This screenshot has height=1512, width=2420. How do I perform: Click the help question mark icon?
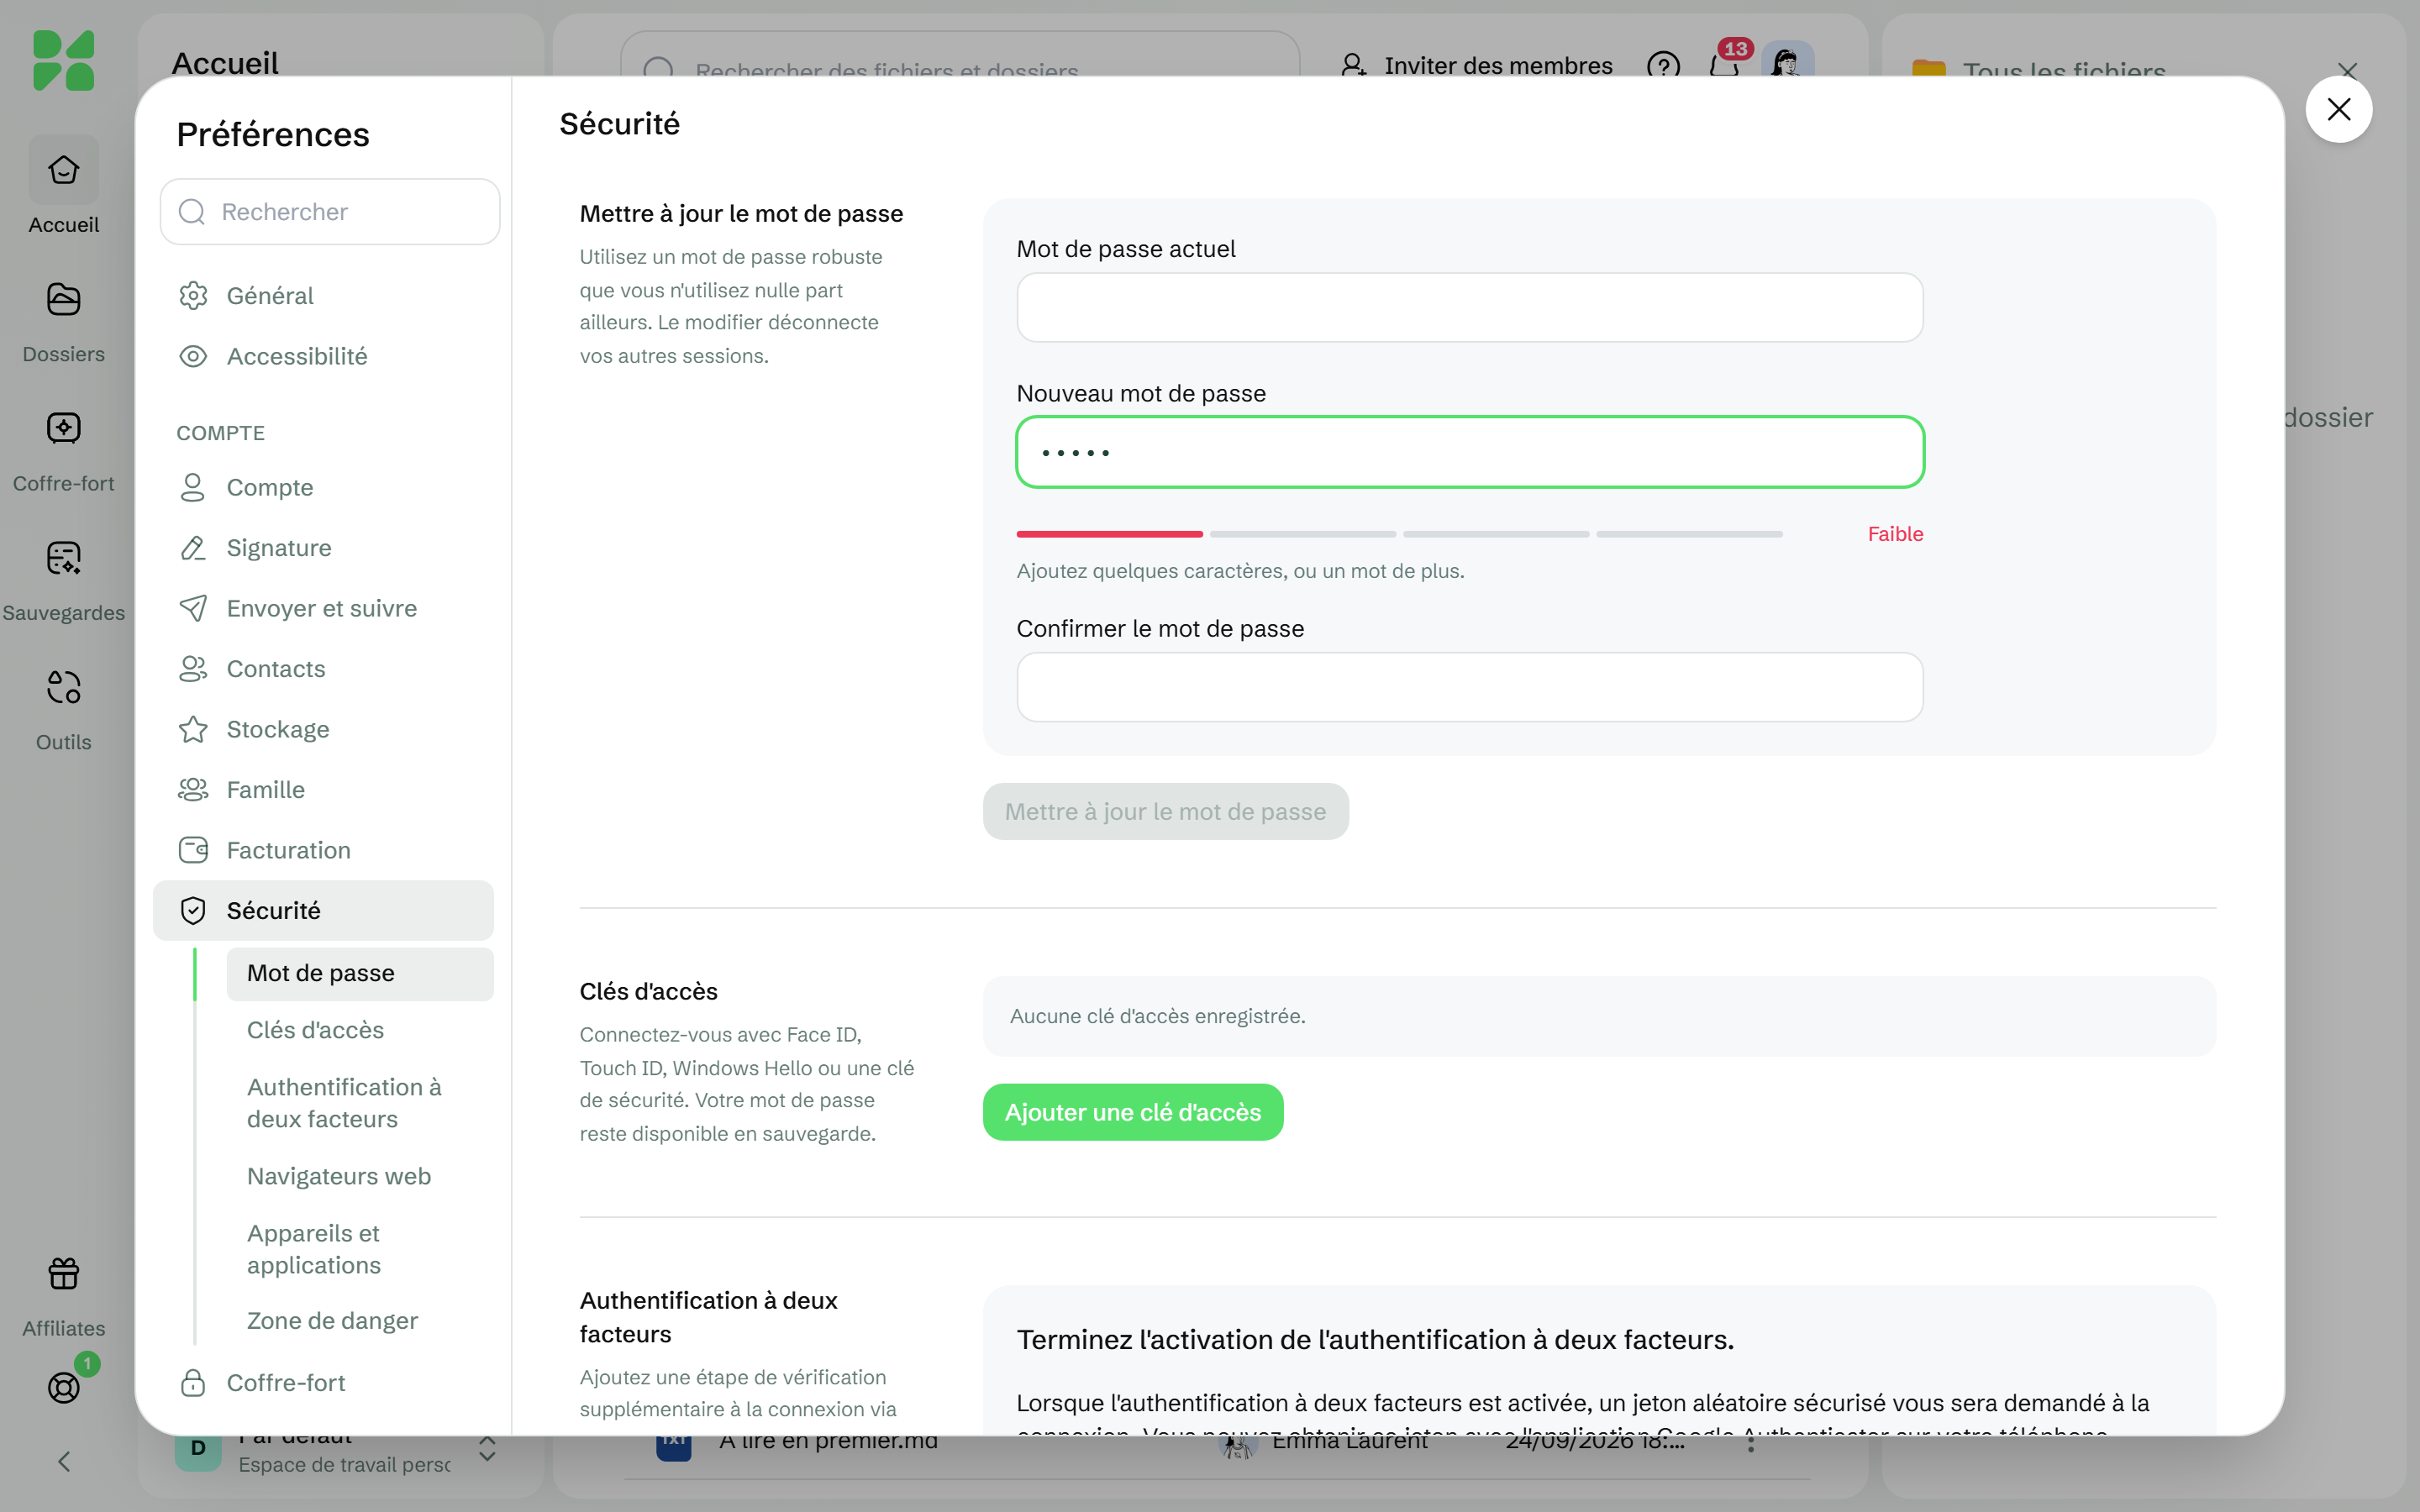1663,66
